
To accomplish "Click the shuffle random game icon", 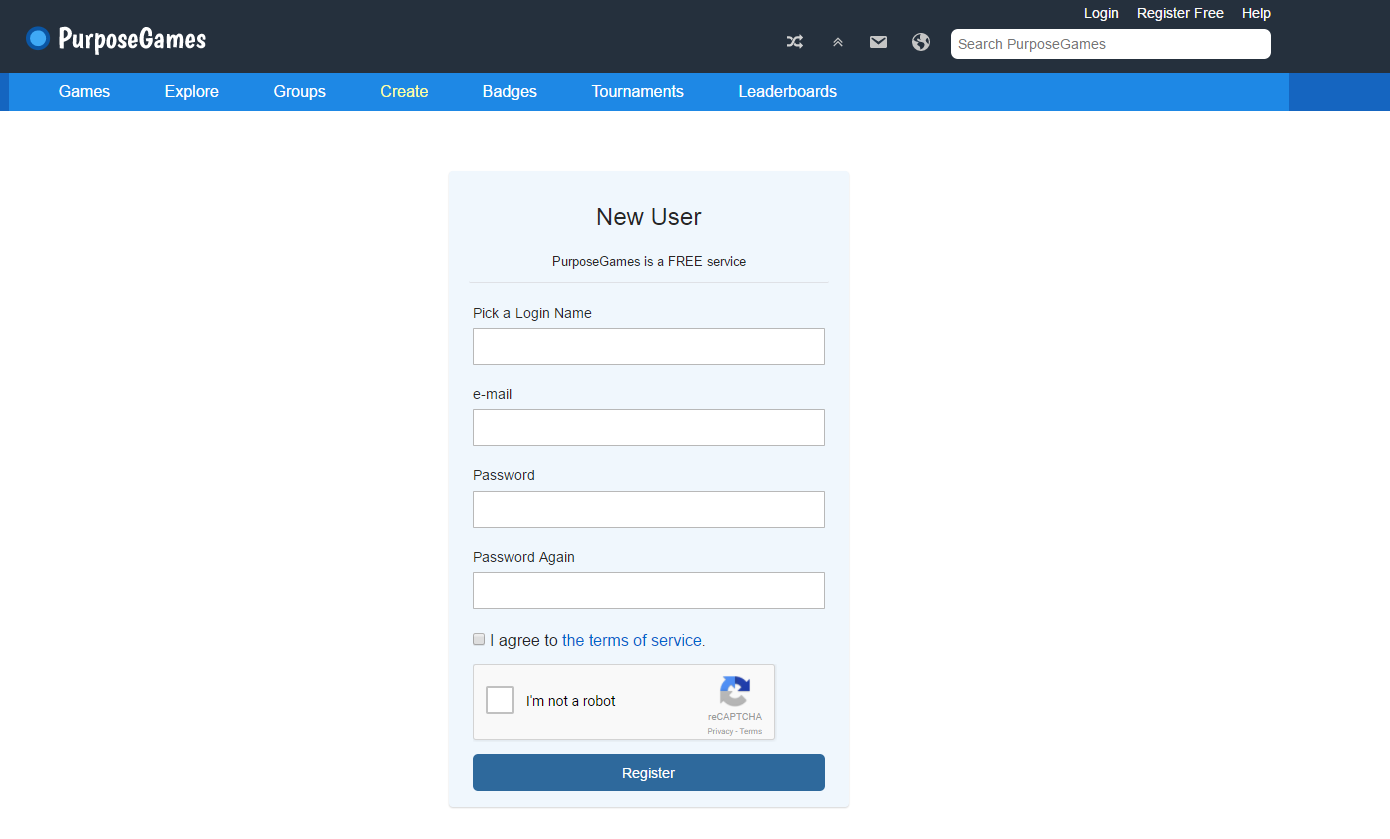I will [794, 42].
